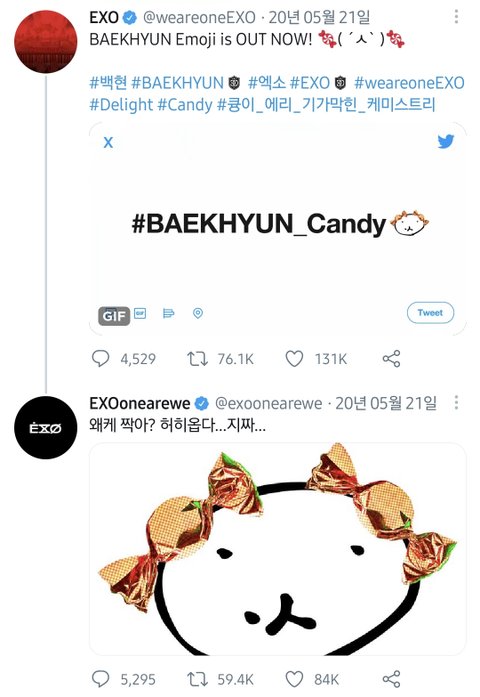Share the EXOonearewe tweet

392,679
